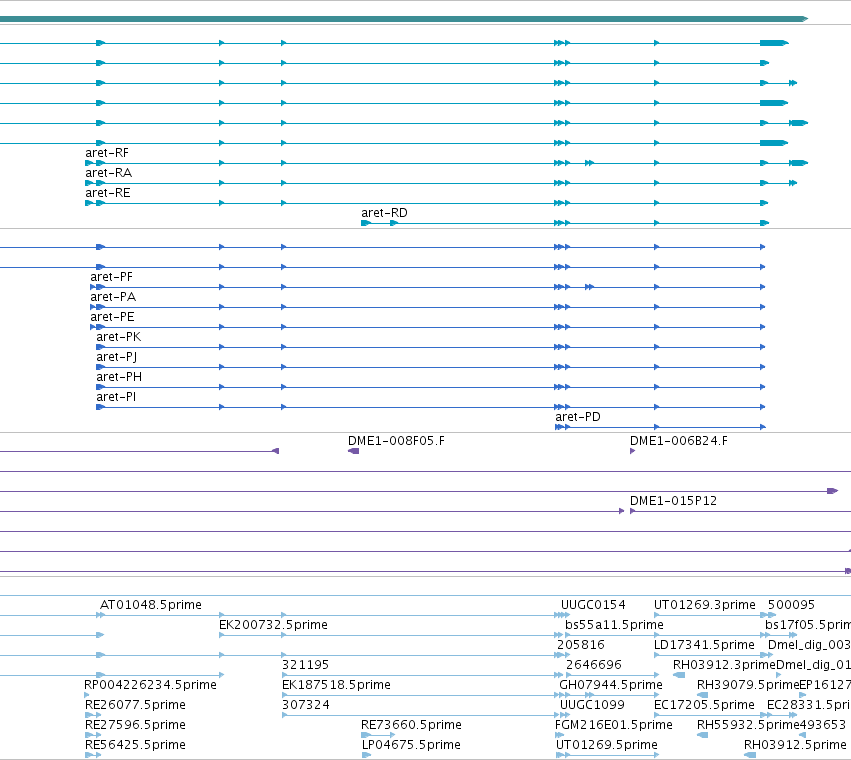
Task: Select the aret-RE transcript label
Action: 108,193
